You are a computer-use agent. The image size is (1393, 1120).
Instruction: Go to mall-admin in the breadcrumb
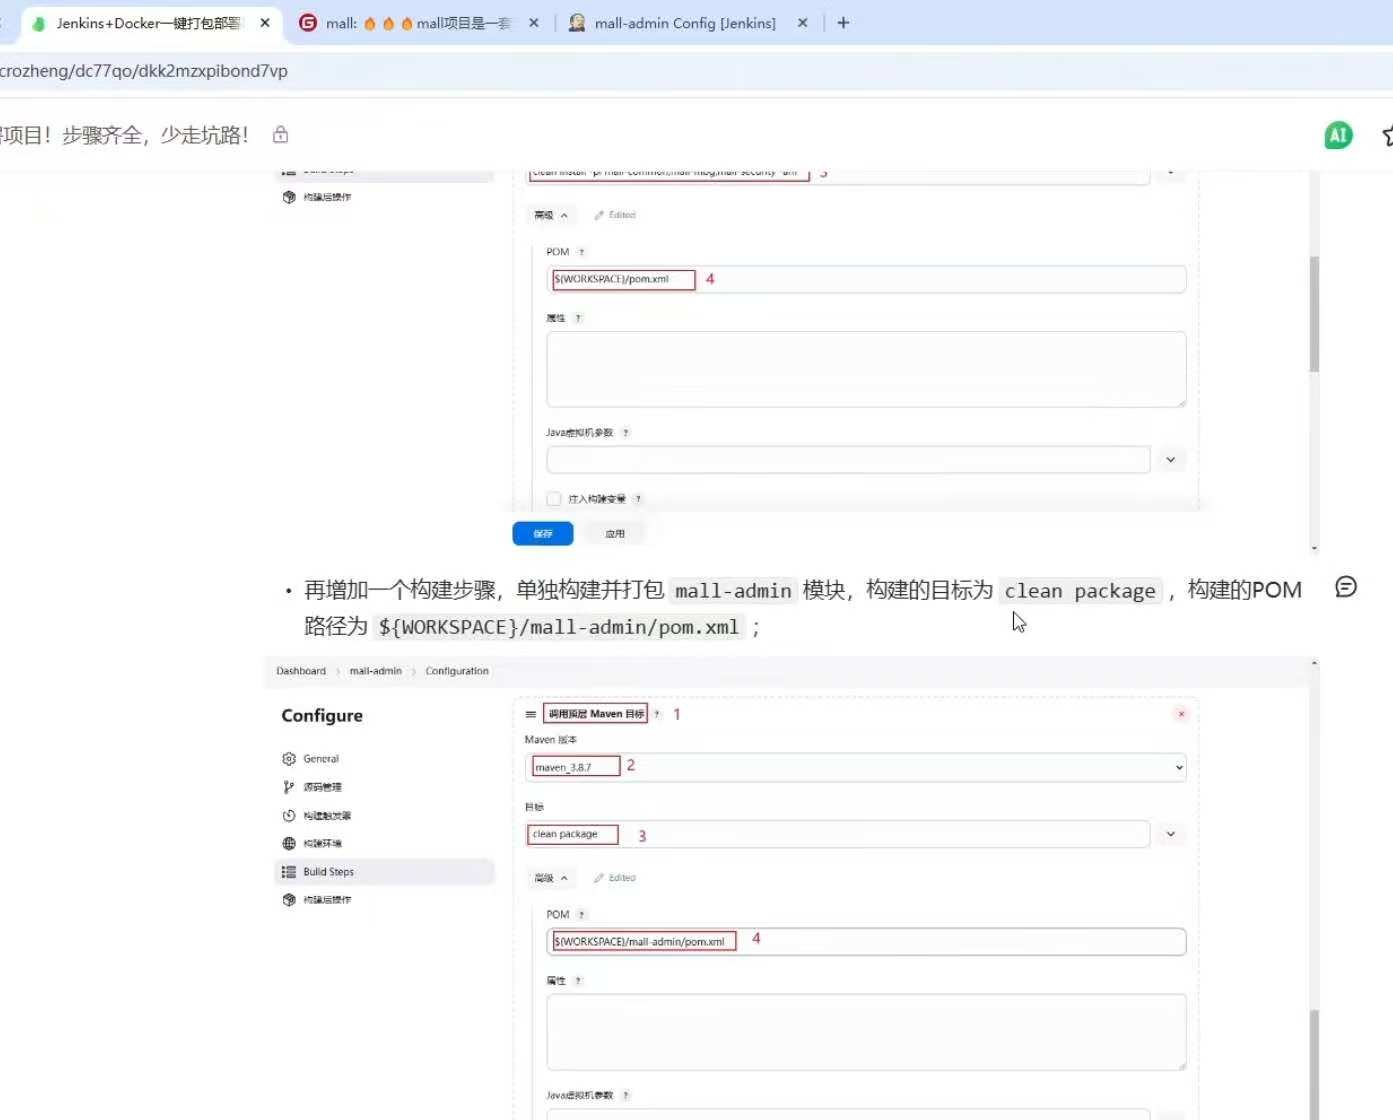point(376,671)
